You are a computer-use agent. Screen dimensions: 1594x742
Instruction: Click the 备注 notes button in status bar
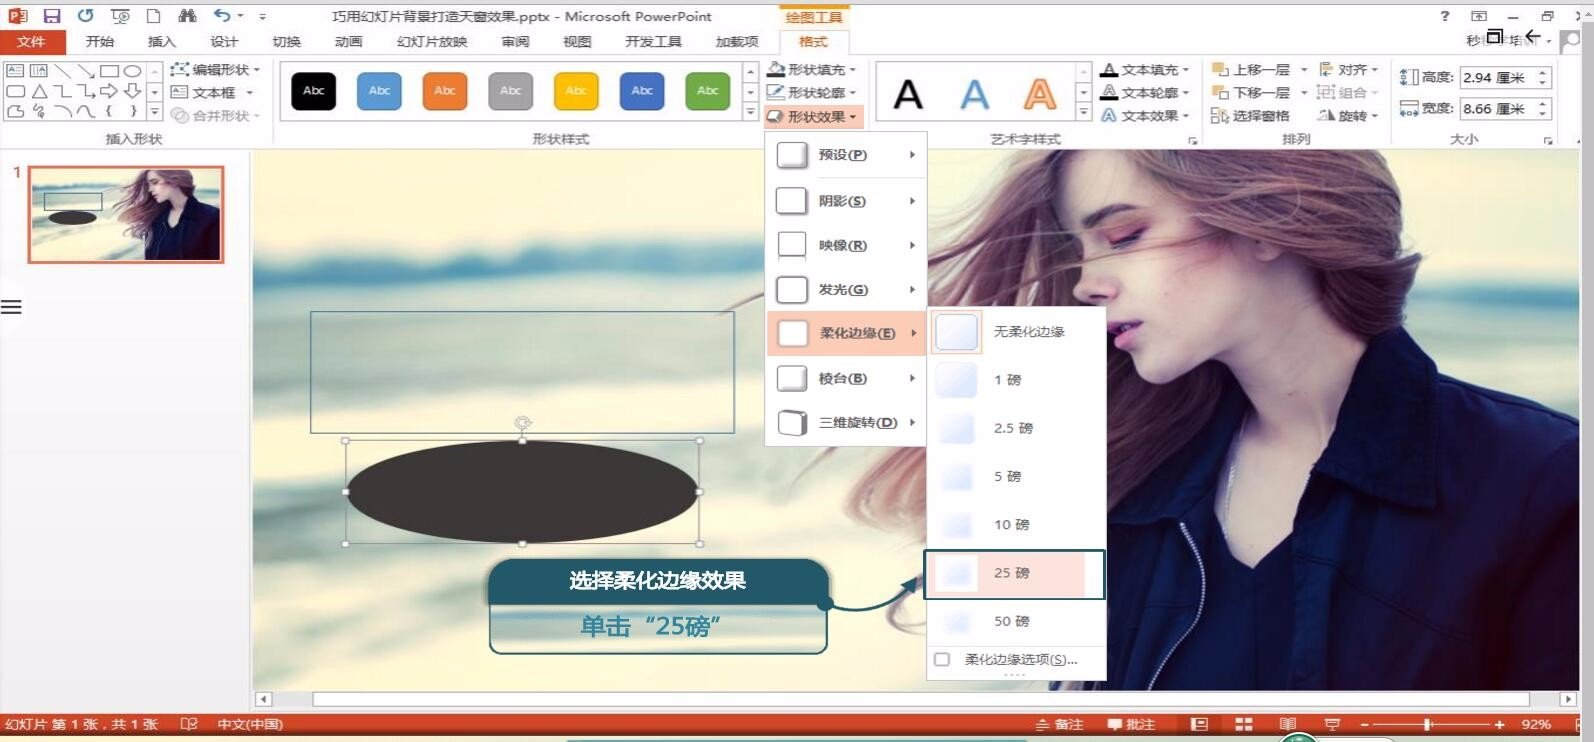1059,724
